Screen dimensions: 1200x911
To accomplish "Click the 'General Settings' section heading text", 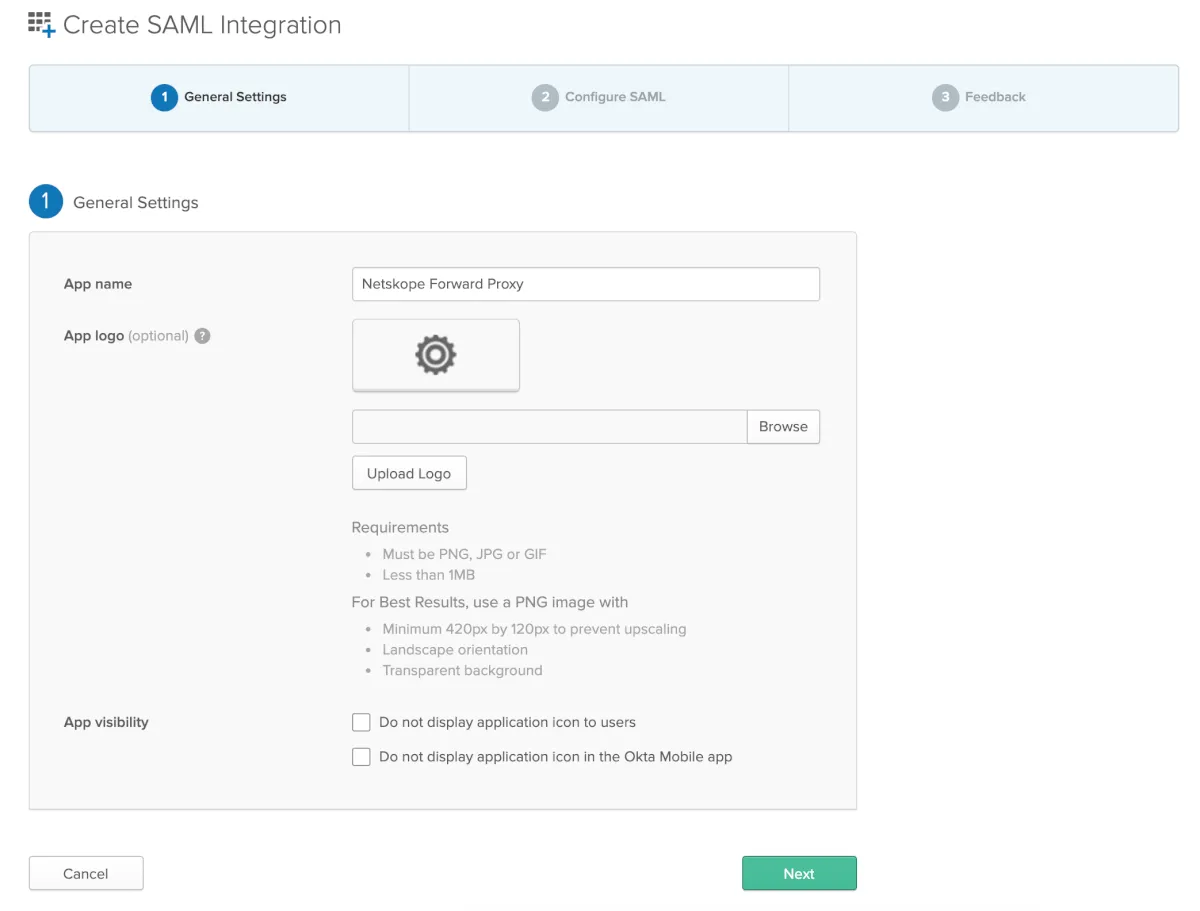I will pos(136,202).
